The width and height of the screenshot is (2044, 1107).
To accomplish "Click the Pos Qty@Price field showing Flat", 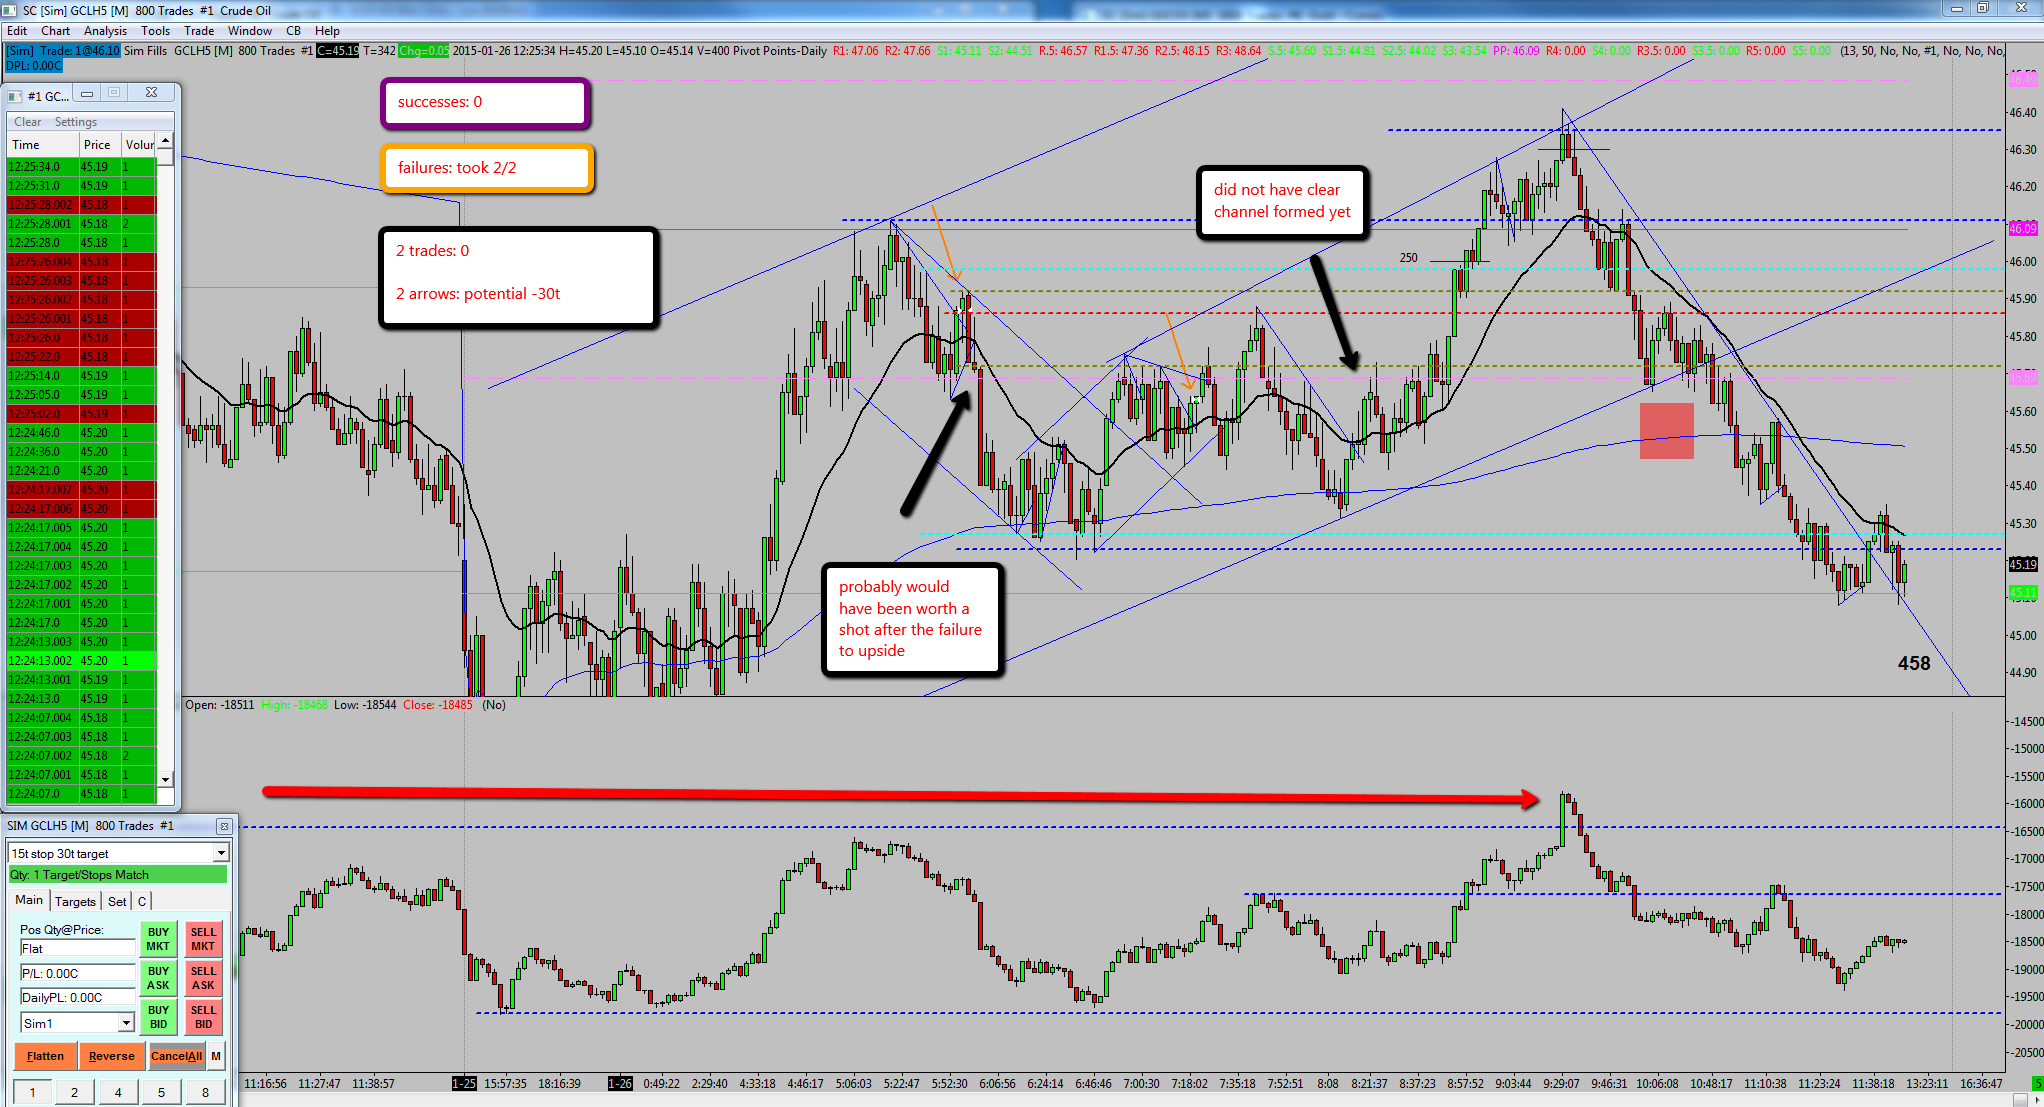I will [x=77, y=948].
